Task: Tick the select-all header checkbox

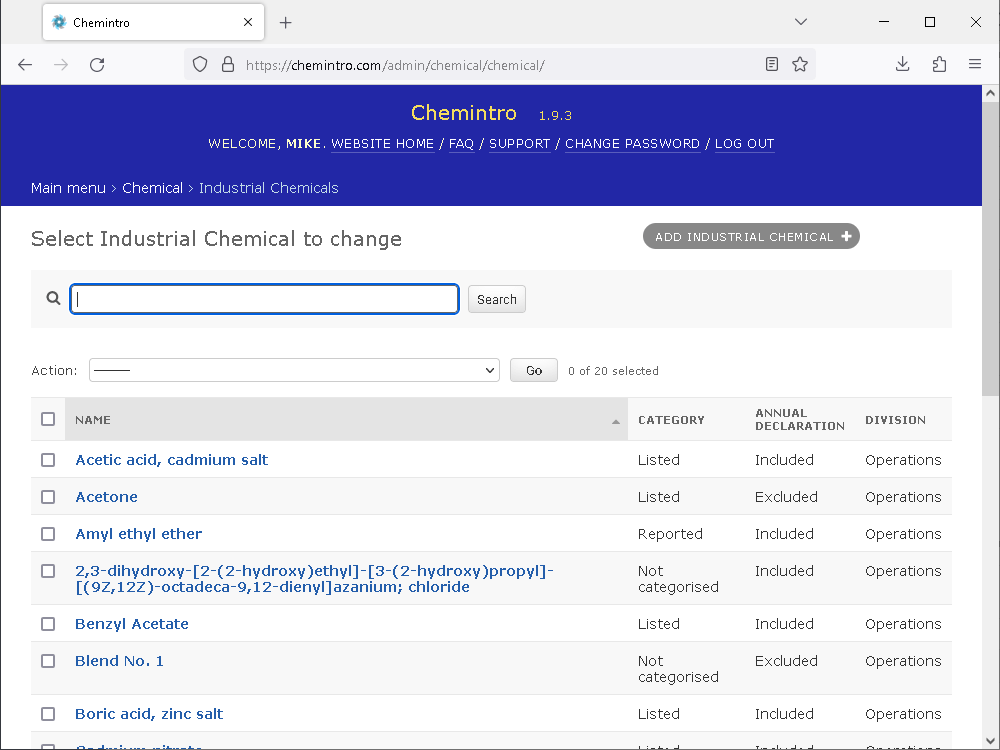Action: point(48,419)
